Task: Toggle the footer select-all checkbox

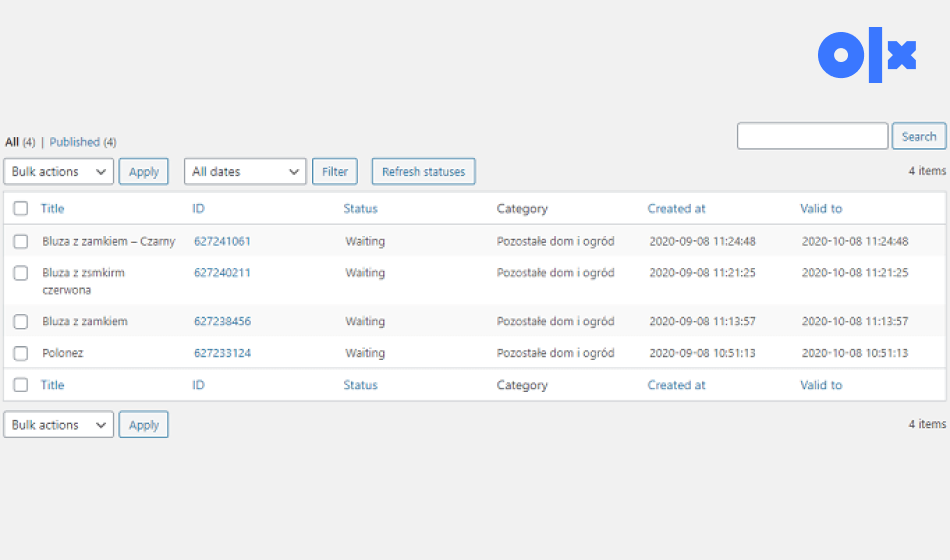Action: [21, 385]
